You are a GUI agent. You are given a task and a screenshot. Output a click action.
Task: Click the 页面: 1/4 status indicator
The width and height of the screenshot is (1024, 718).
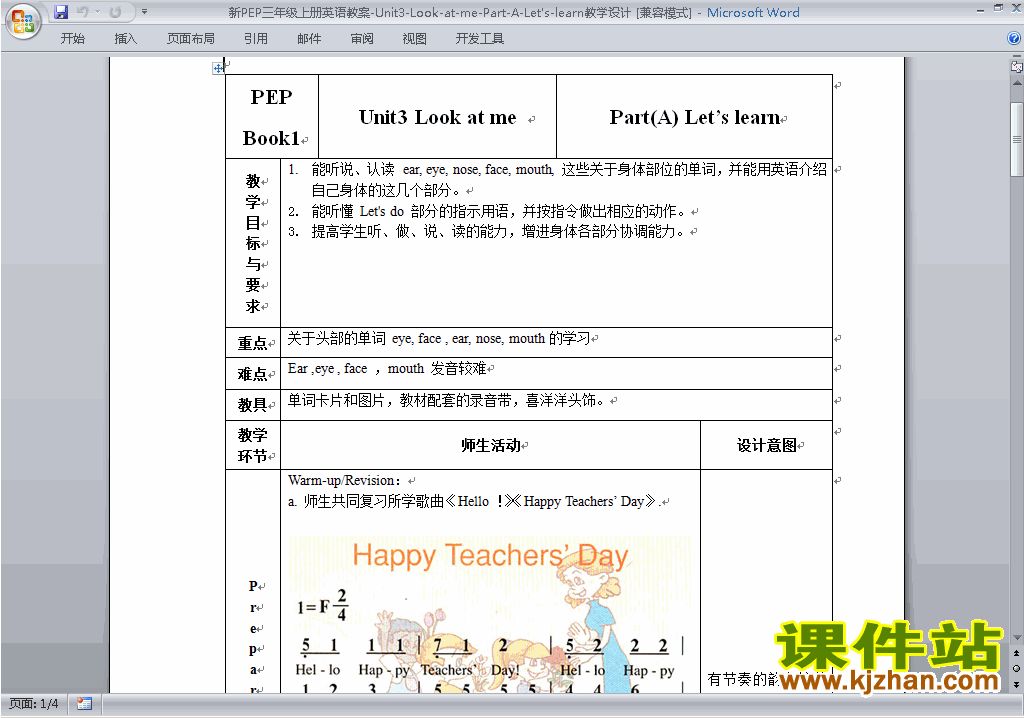pos(34,704)
